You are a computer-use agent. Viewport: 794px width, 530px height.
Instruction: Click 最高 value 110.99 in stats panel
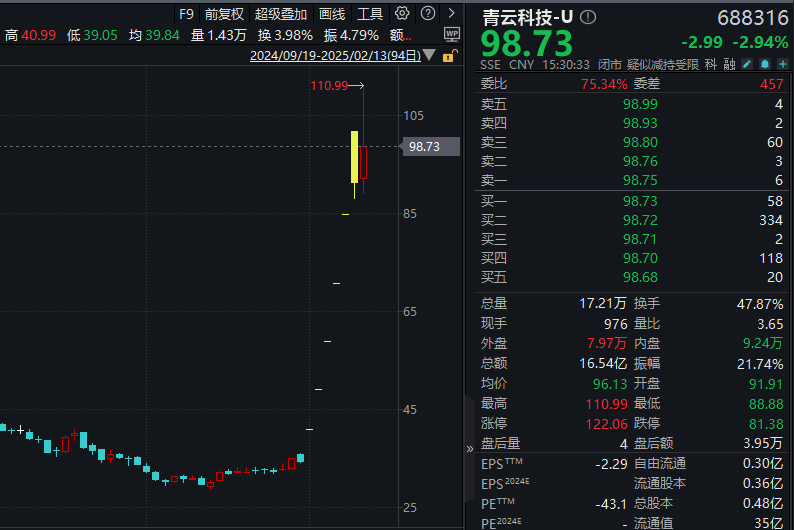[x=607, y=404]
